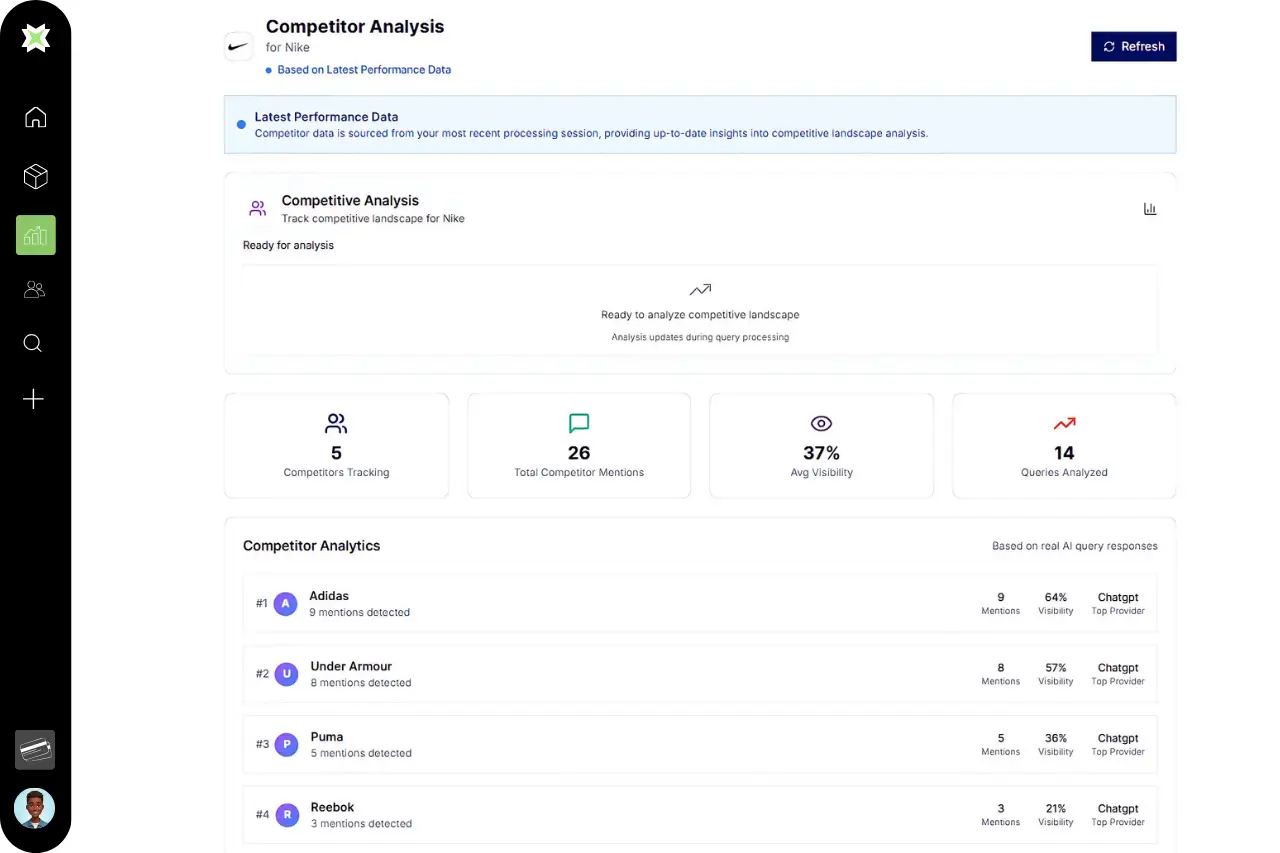Click the home icon in sidebar
Image resolution: width=1280 pixels, height=853 pixels.
35,117
